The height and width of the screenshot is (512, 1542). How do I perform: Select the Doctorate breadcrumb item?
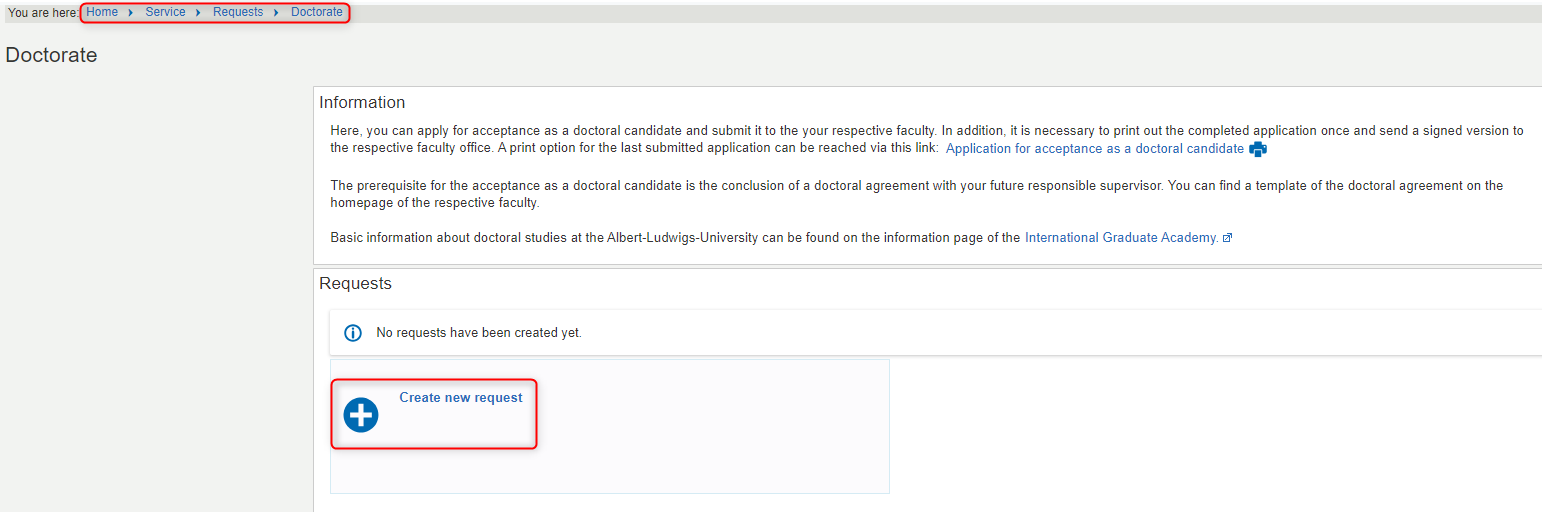(x=317, y=12)
